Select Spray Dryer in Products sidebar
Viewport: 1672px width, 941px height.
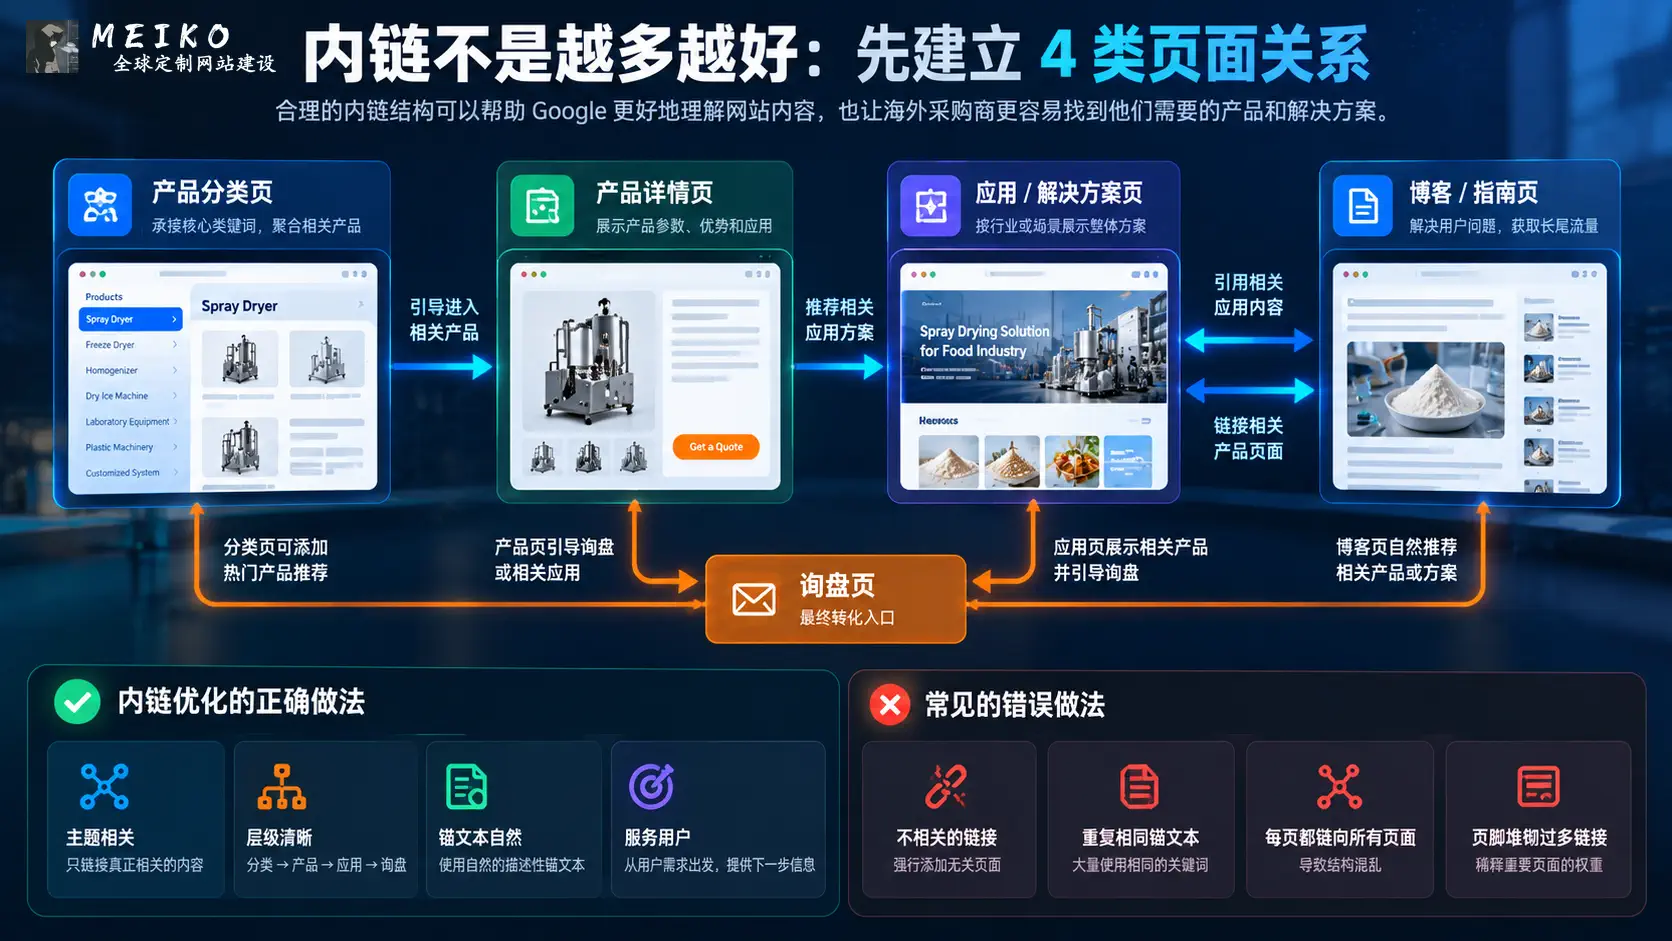pyautogui.click(x=130, y=319)
